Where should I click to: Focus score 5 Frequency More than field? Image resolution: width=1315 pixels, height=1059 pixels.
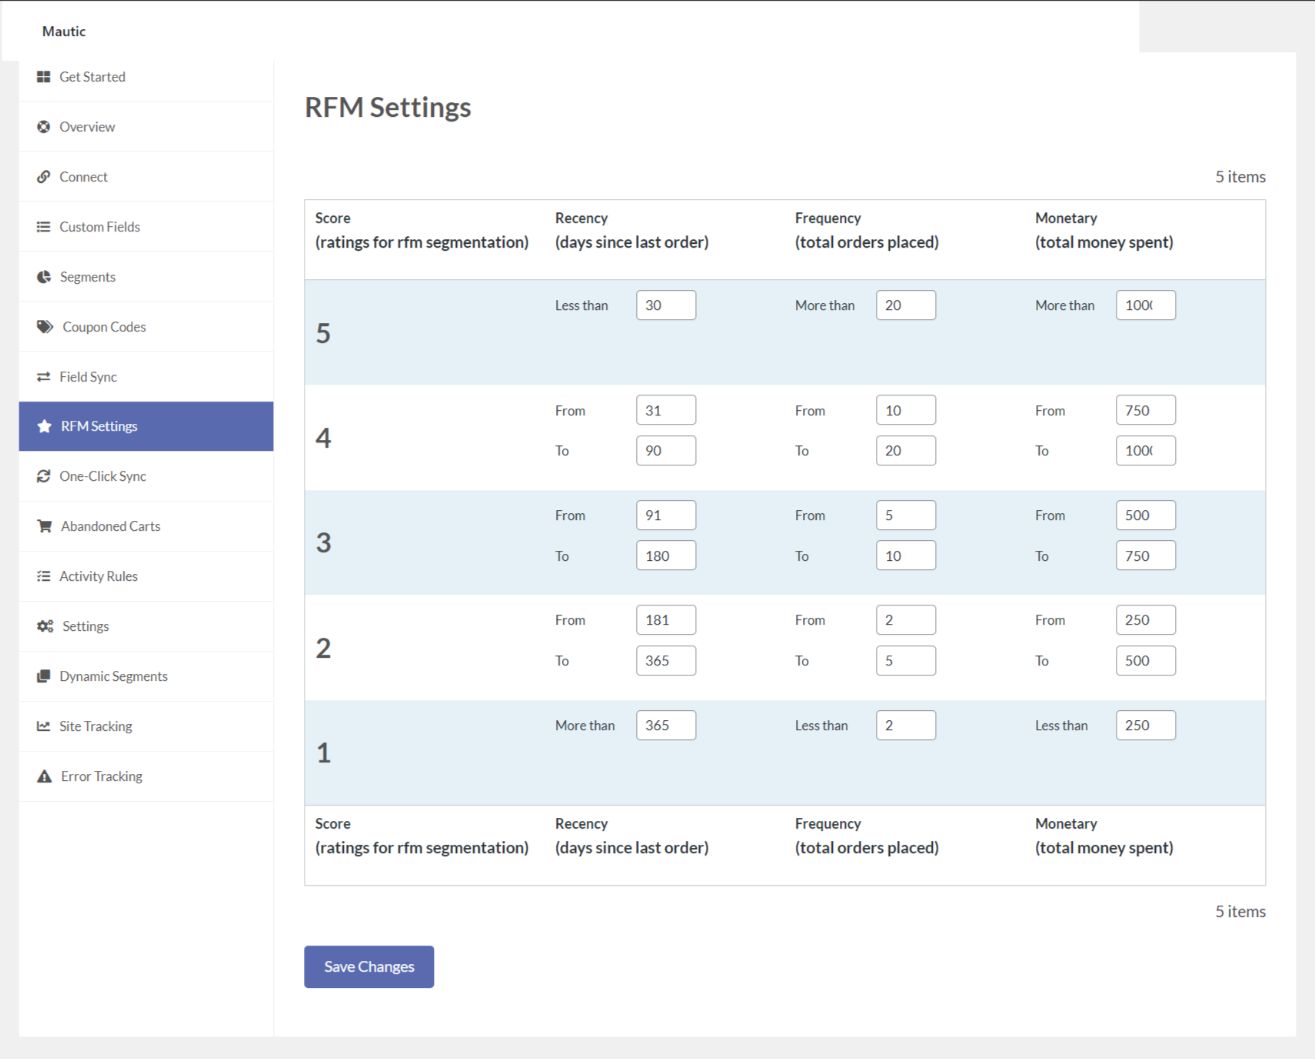906,305
